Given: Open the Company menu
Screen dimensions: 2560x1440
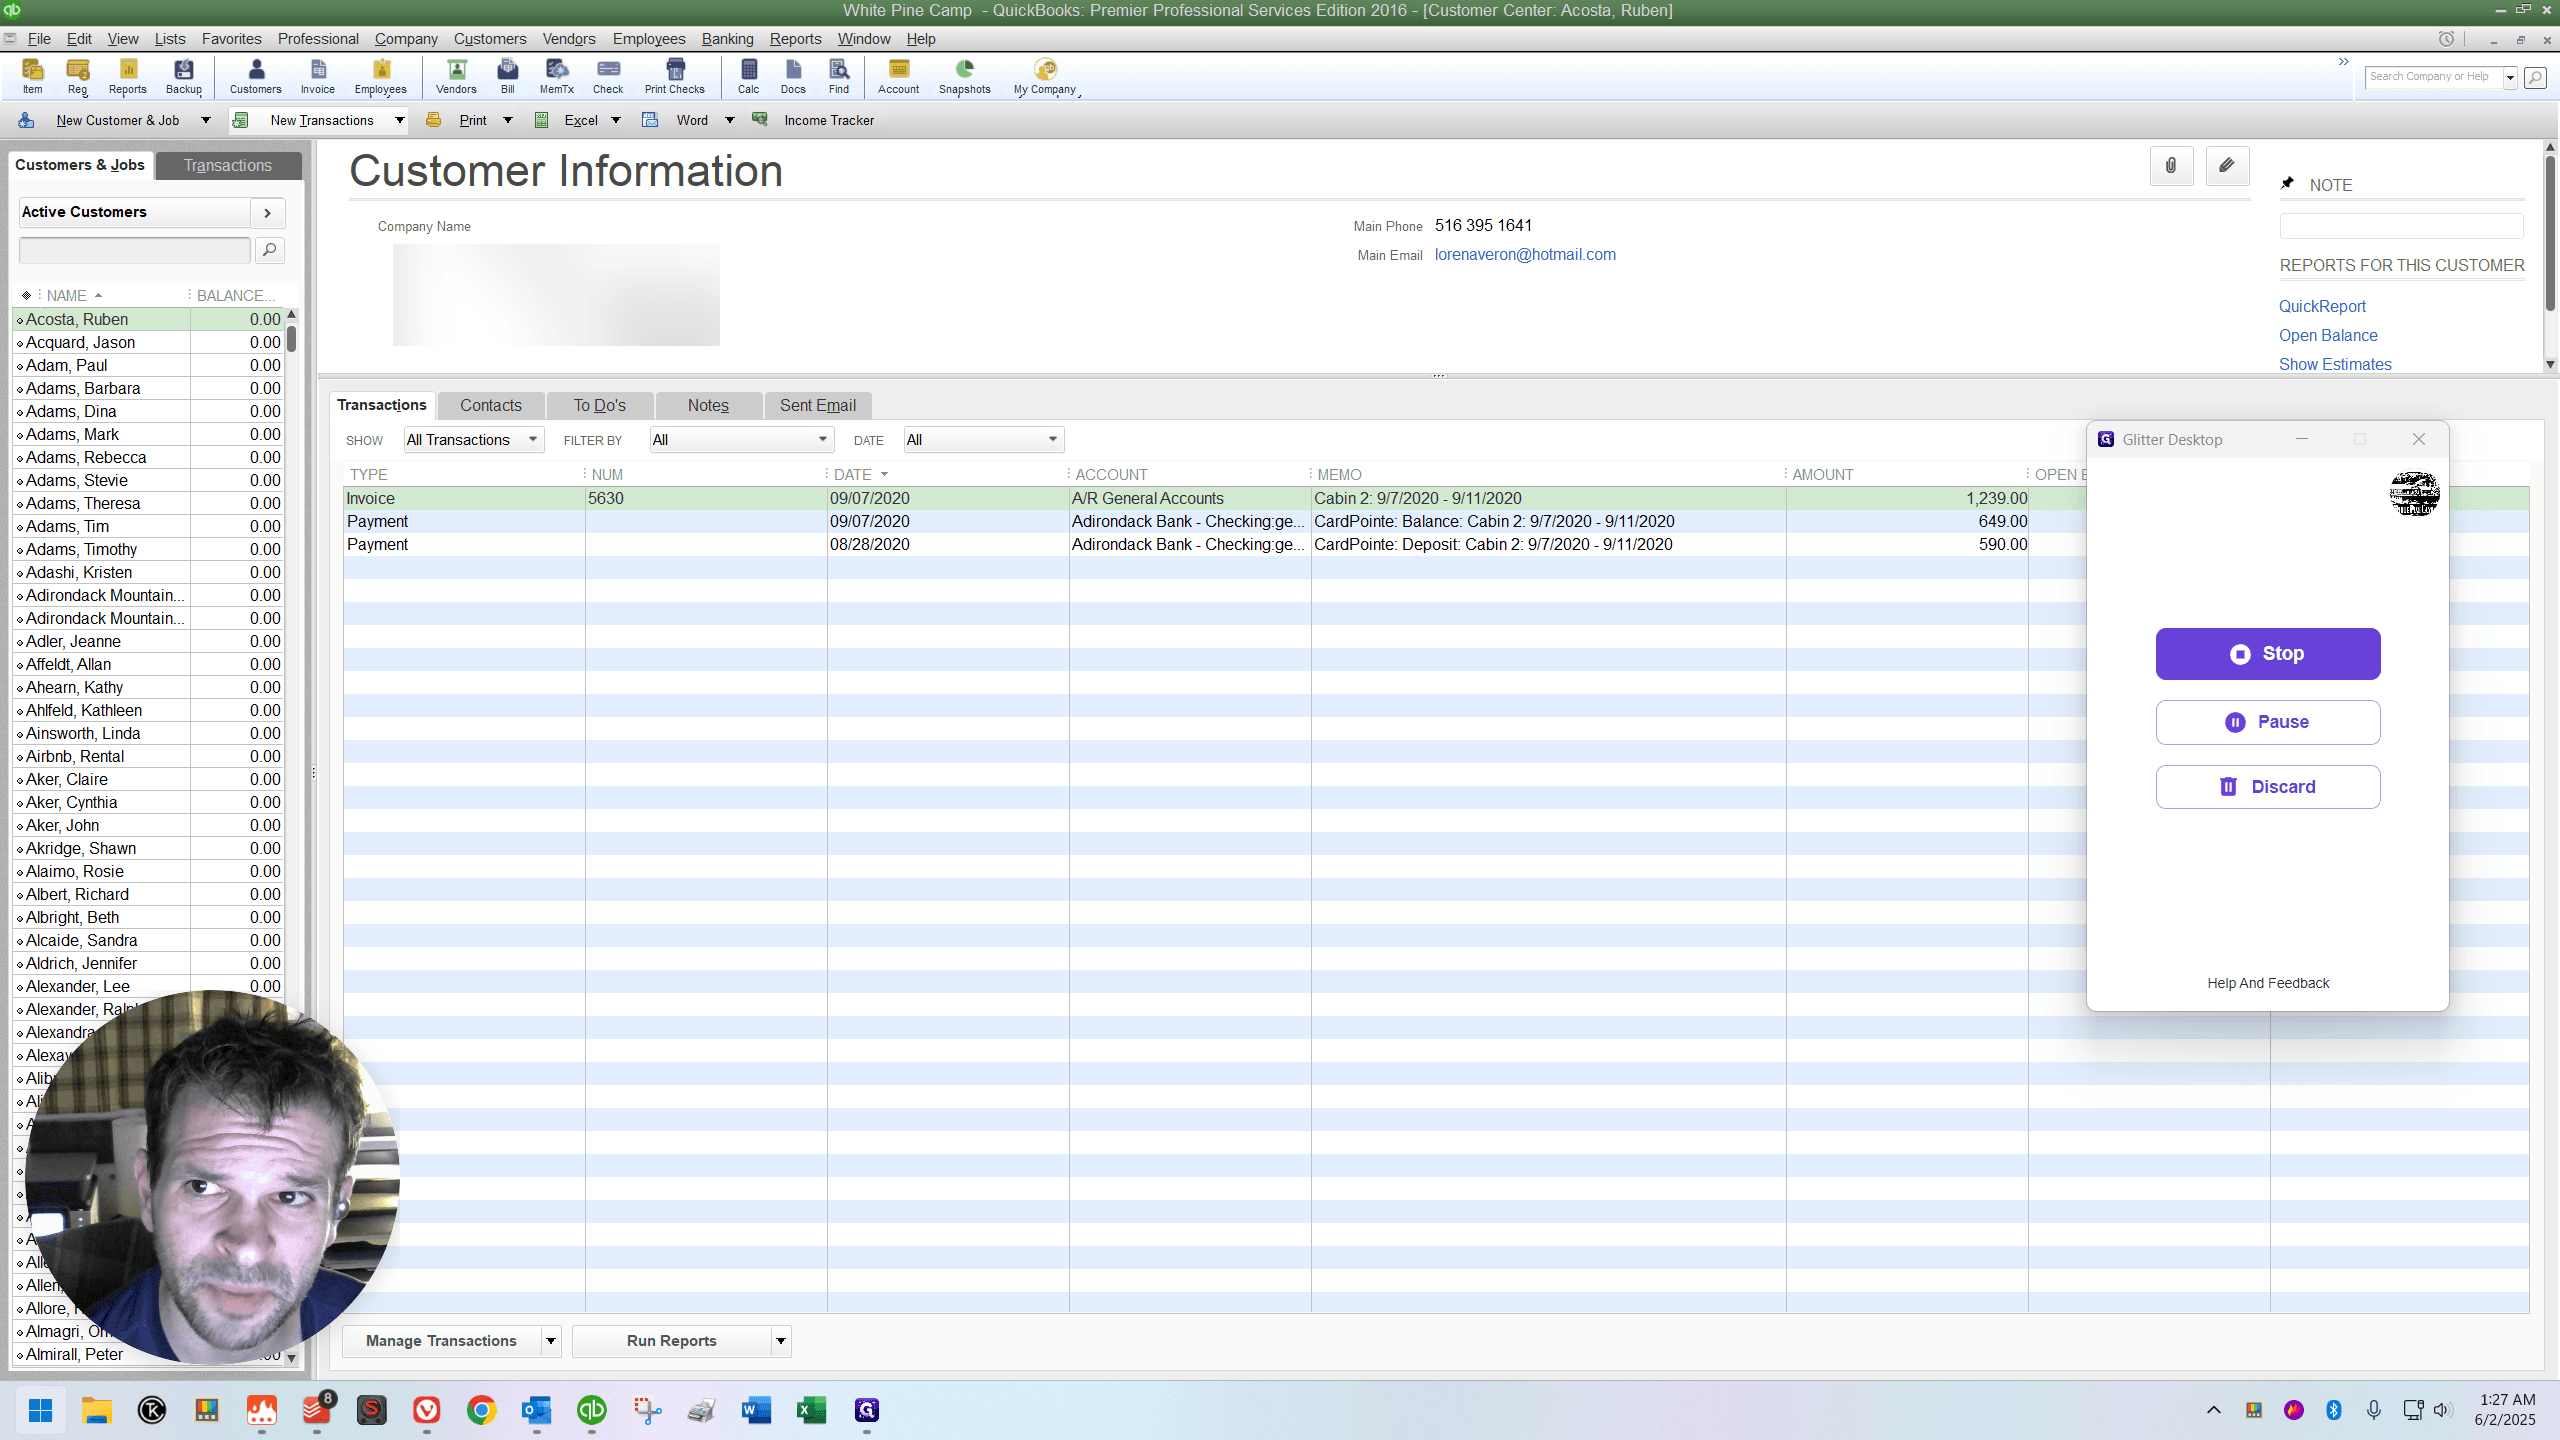Looking at the screenshot, I should (406, 38).
